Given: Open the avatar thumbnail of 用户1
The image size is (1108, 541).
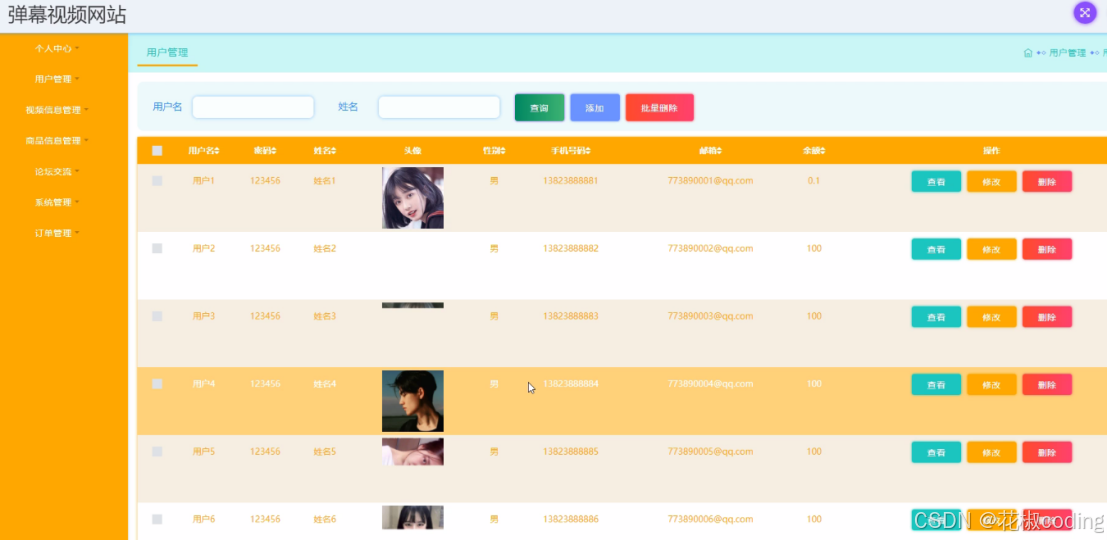Looking at the screenshot, I should [x=413, y=198].
